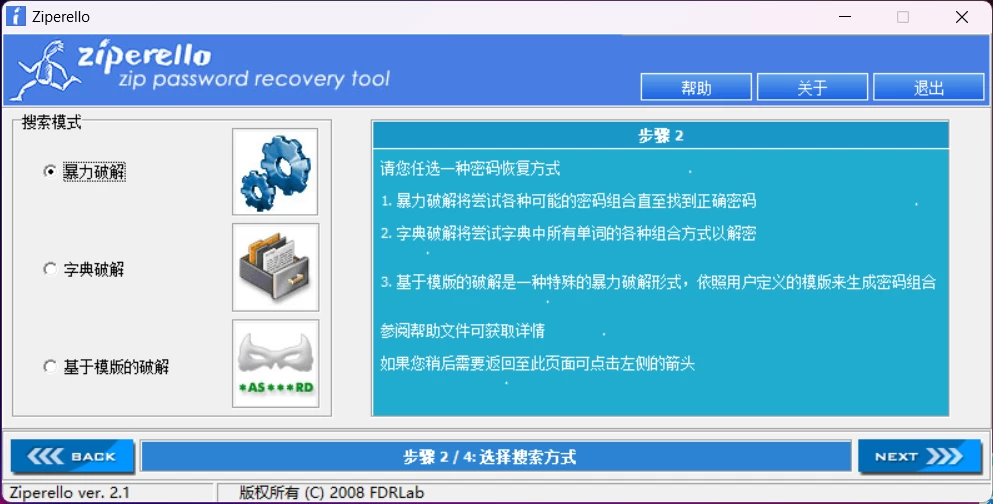The image size is (993, 504).
Task: Click the blue gears brute-force icon
Action: [275, 172]
